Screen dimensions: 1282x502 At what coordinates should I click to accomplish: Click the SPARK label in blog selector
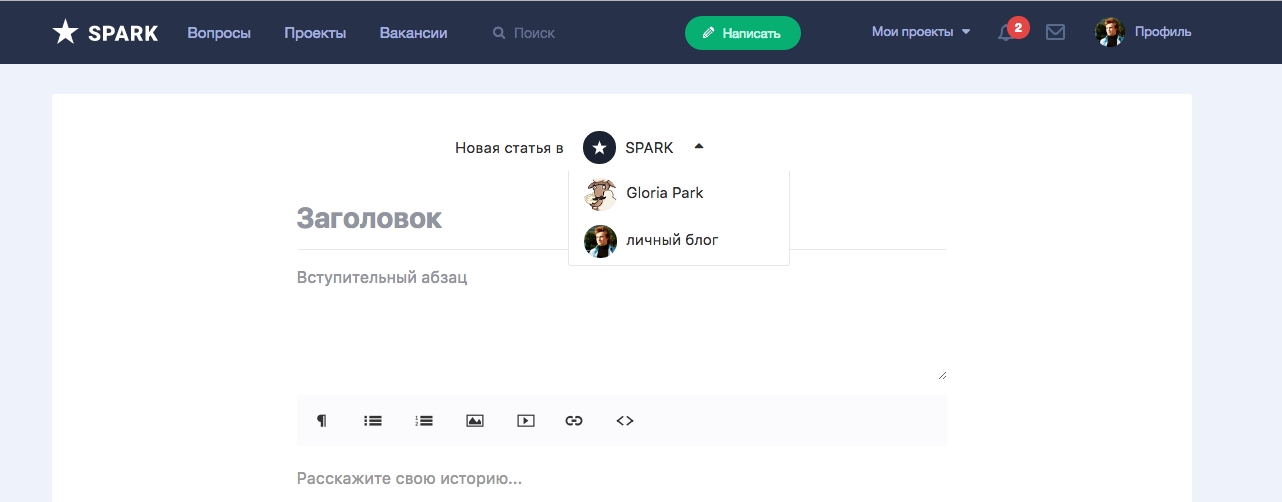(649, 148)
